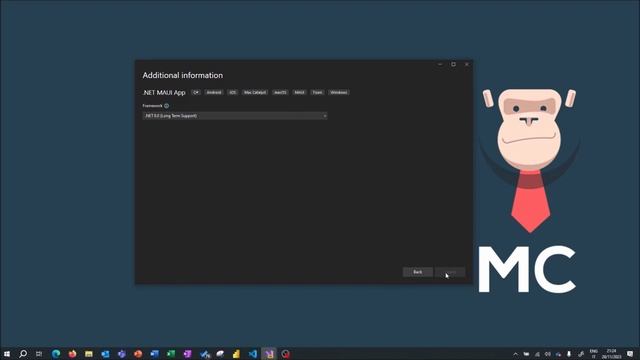Close the Additional information dialog
This screenshot has height=360, width=640.
(x=467, y=64)
